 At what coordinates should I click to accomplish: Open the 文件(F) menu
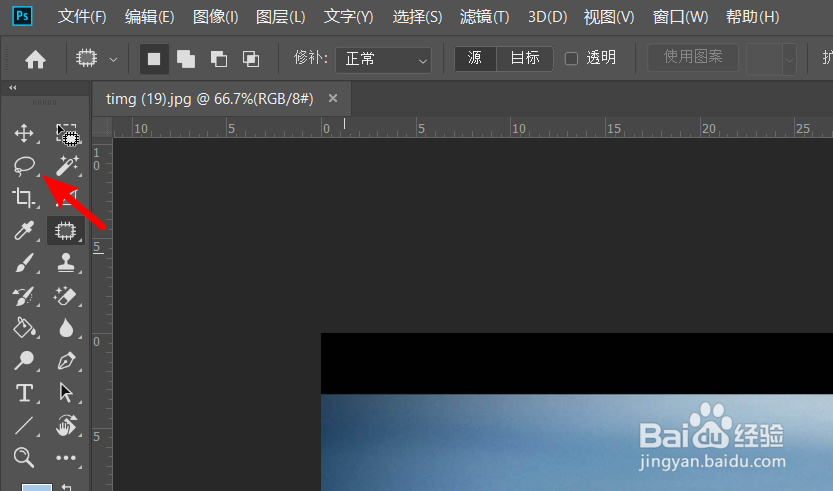[82, 17]
